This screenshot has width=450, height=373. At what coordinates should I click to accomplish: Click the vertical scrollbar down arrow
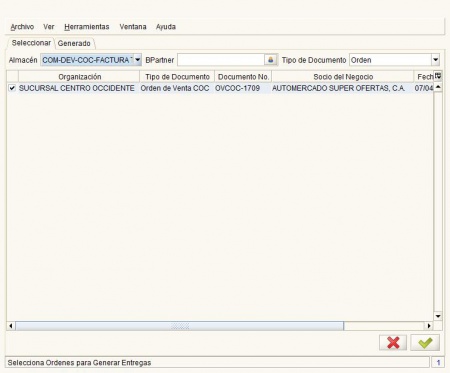[438, 316]
